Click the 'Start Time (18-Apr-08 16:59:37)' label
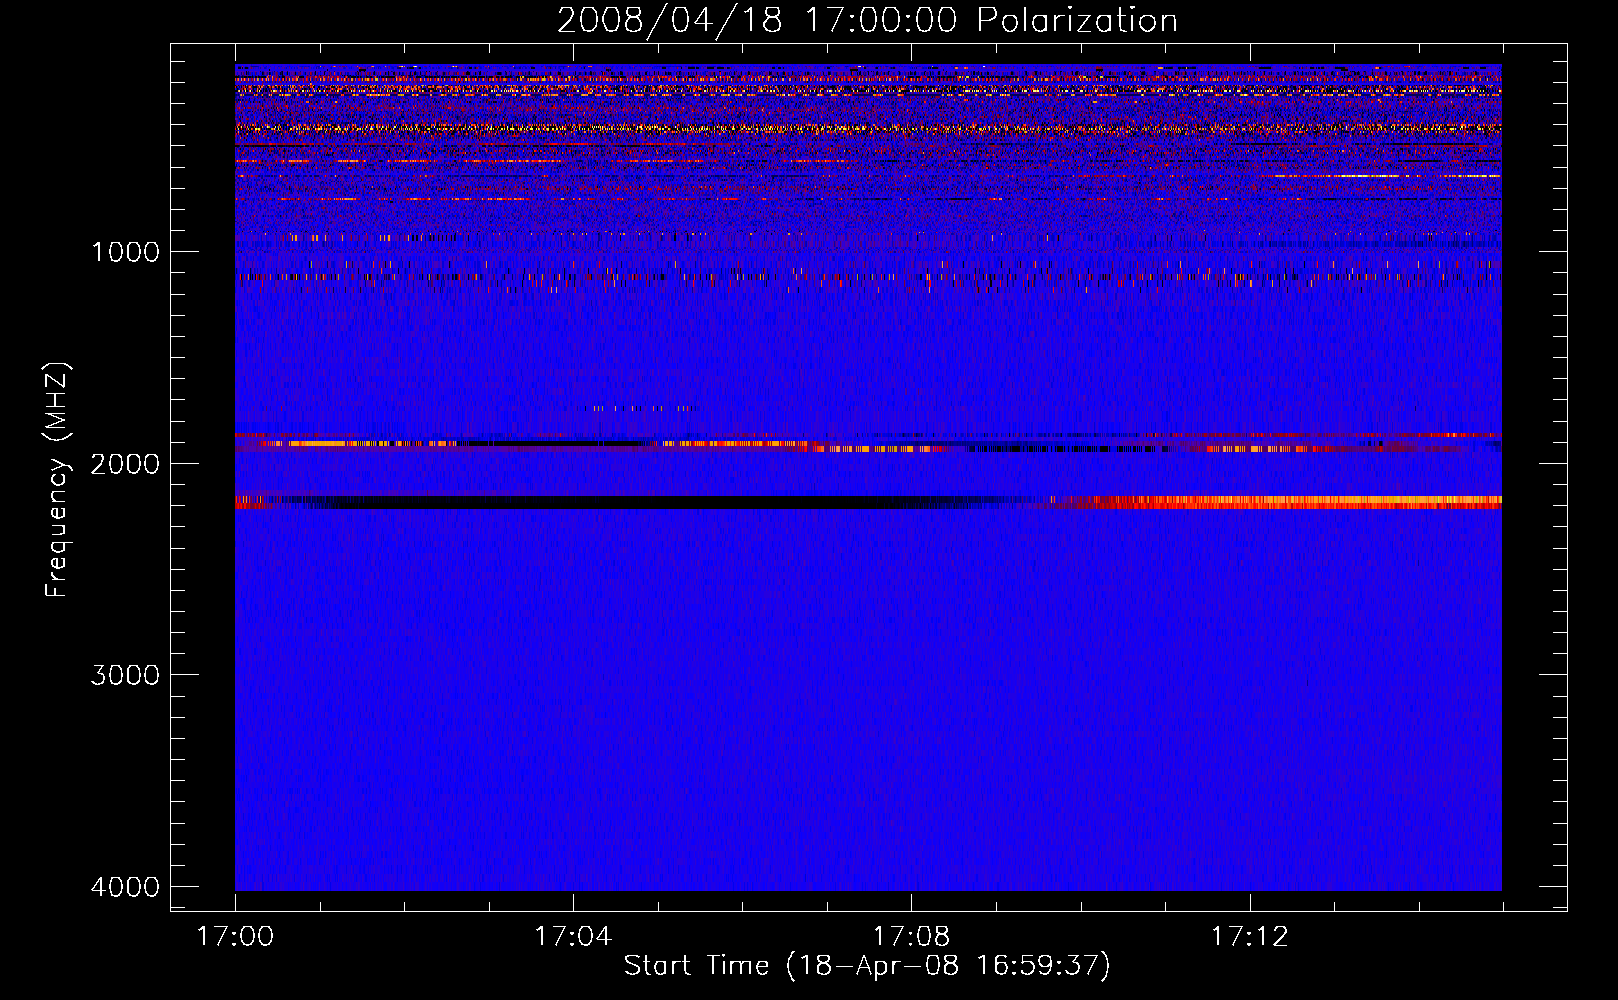Viewport: 1618px width, 1000px height. (x=867, y=965)
